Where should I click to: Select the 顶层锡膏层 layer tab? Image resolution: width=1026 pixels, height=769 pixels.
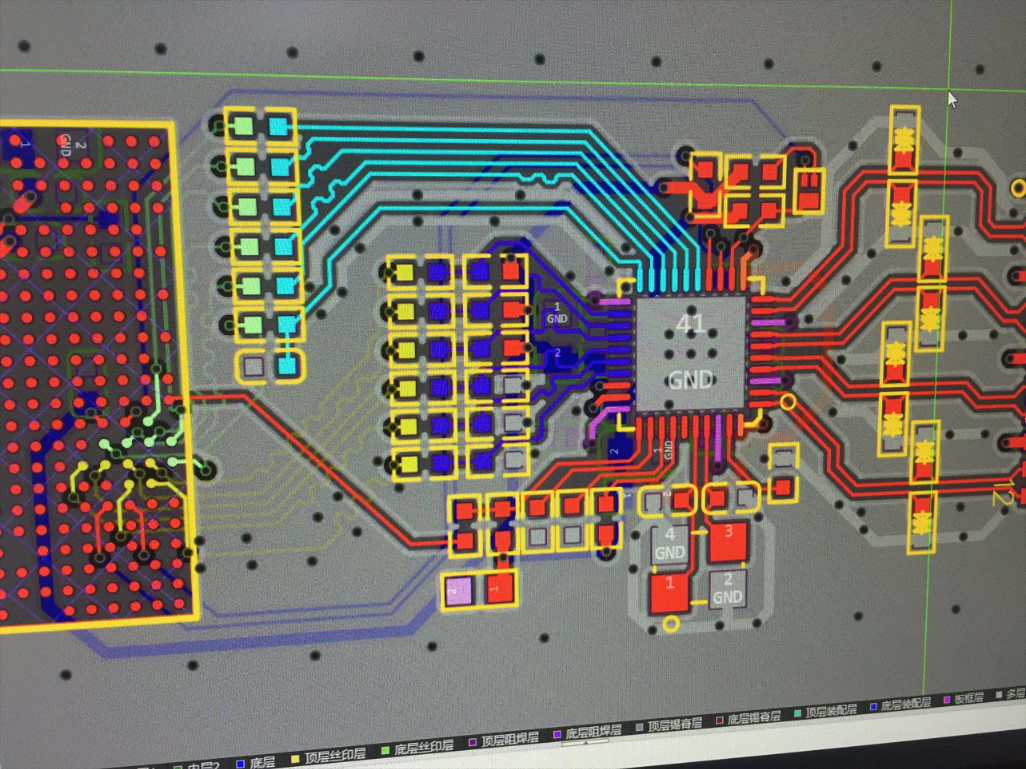[669, 725]
